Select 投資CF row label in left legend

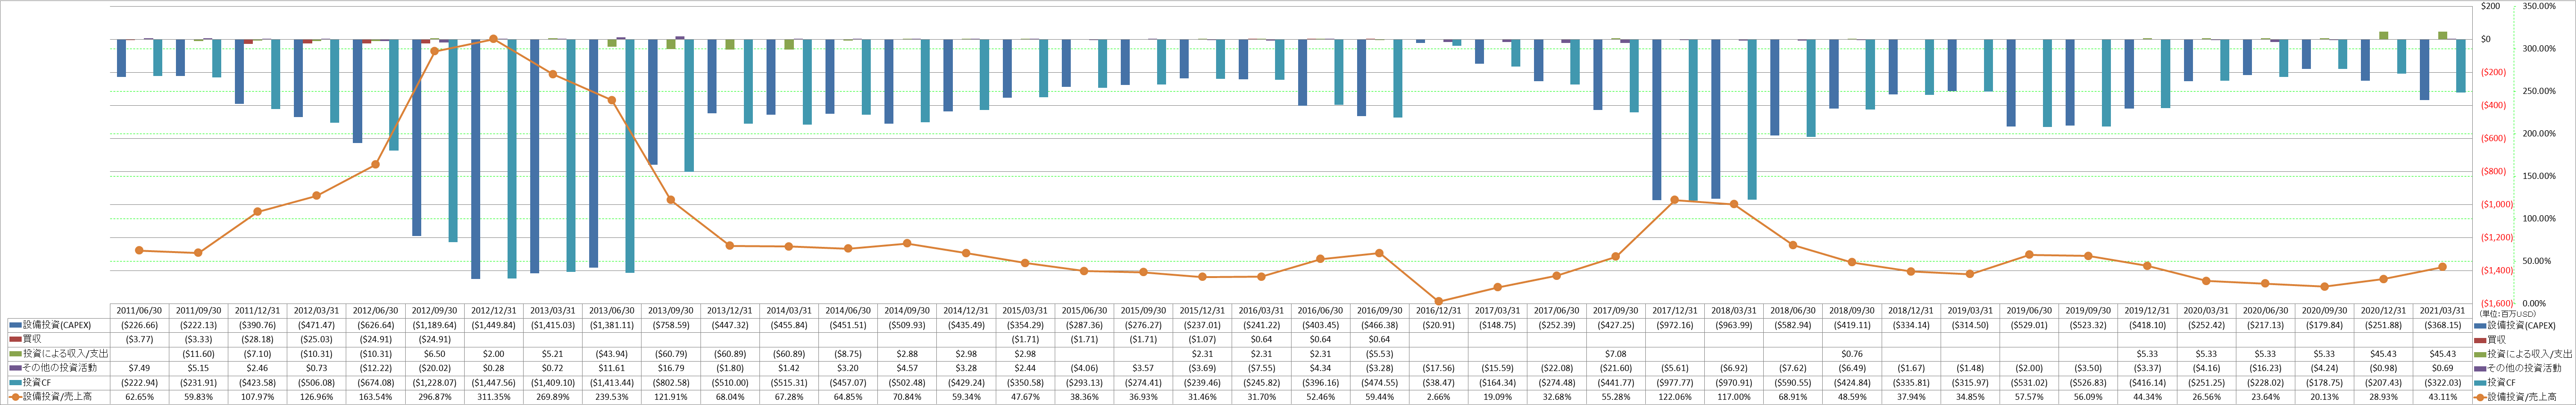37,382
